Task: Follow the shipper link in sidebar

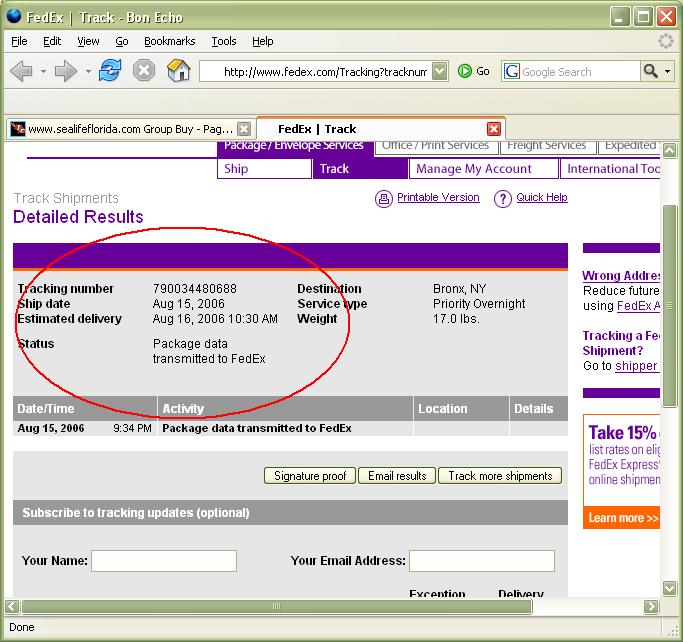Action: click(x=636, y=366)
